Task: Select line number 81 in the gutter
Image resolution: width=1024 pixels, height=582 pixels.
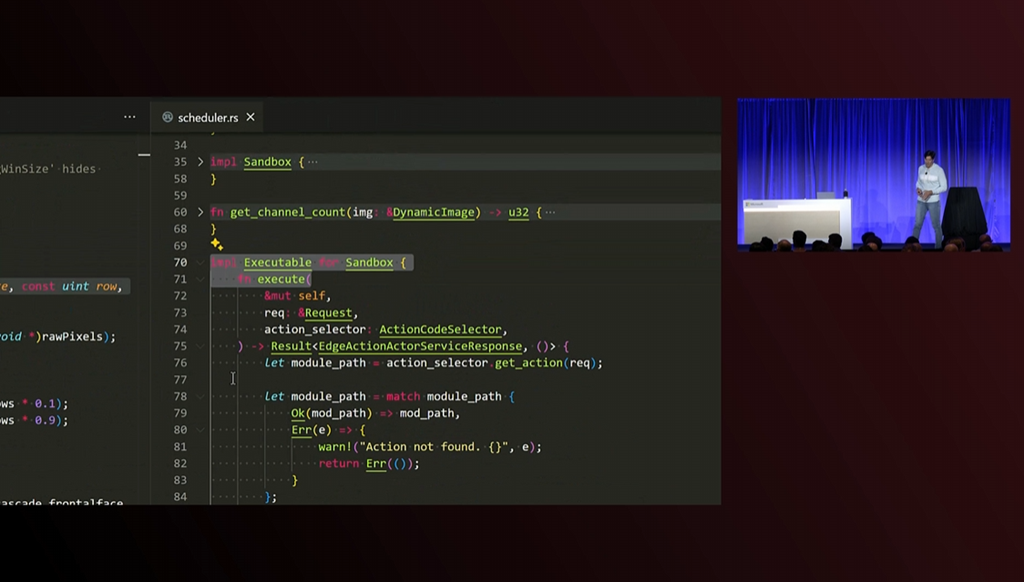Action: click(x=180, y=446)
